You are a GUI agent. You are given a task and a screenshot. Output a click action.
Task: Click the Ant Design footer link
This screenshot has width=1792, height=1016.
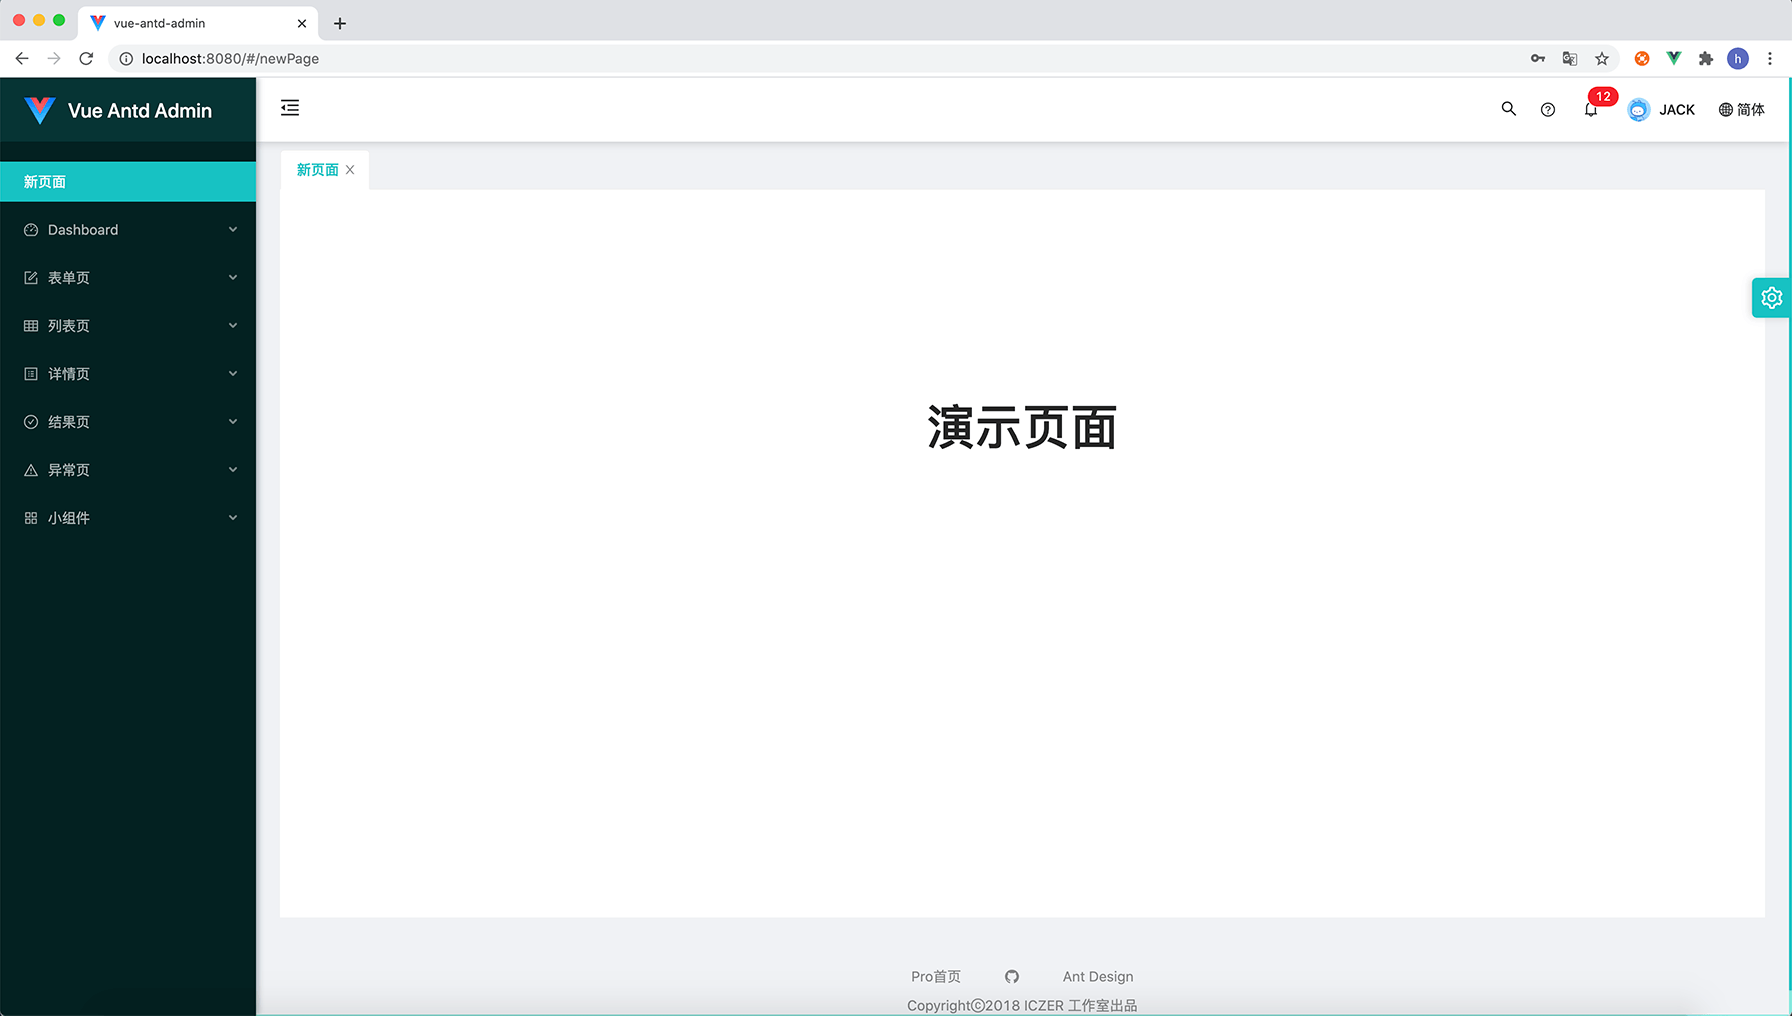pyautogui.click(x=1097, y=976)
